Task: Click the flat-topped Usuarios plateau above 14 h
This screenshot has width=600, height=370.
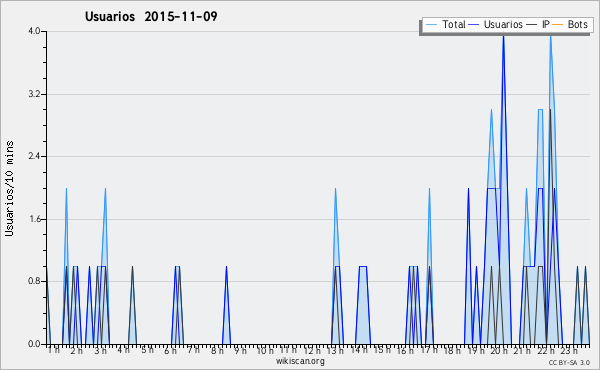Action: tap(363, 267)
